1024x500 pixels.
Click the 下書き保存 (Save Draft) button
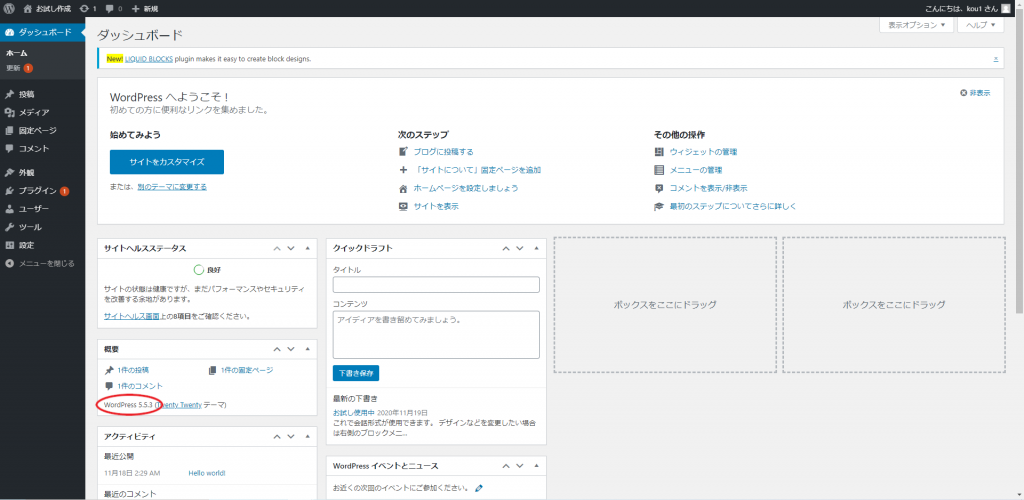[356, 373]
